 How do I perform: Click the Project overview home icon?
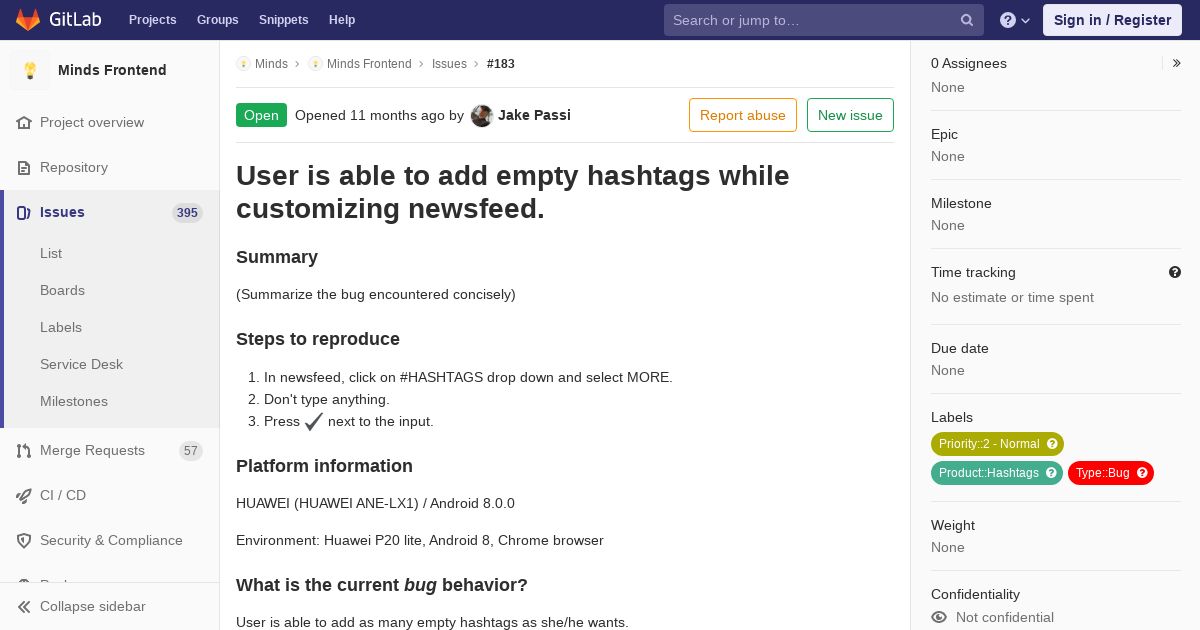24,122
